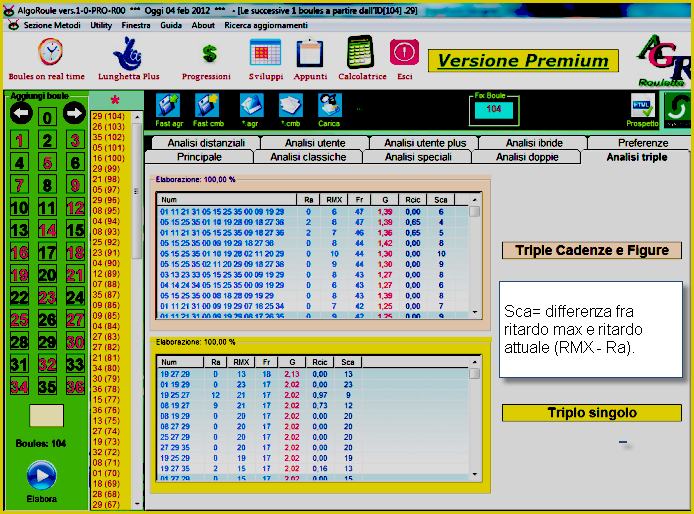This screenshot has height=514, width=694.
Task: Add number 17 to boules
Action: (x=47, y=252)
